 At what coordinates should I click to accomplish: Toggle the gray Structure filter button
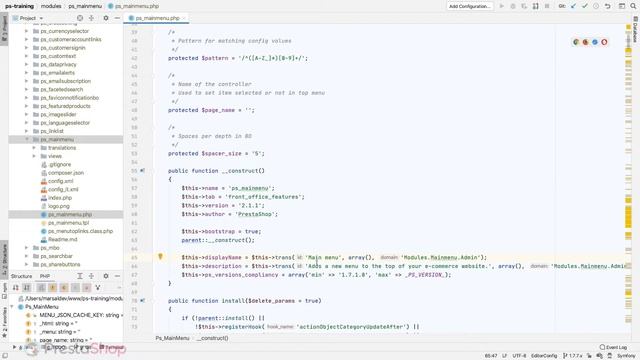coord(76,288)
